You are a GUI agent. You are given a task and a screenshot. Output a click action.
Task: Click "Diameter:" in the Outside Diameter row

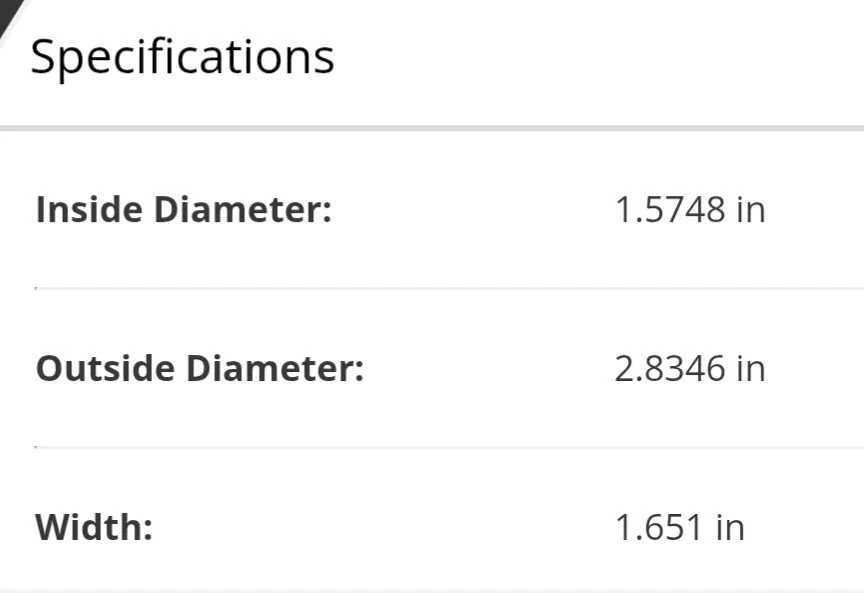273,369
